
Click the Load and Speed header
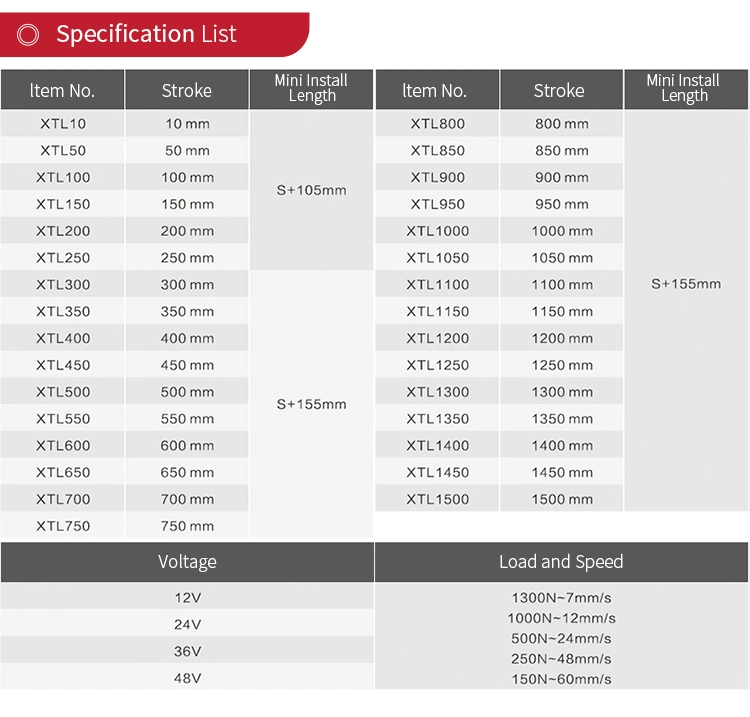click(x=561, y=562)
